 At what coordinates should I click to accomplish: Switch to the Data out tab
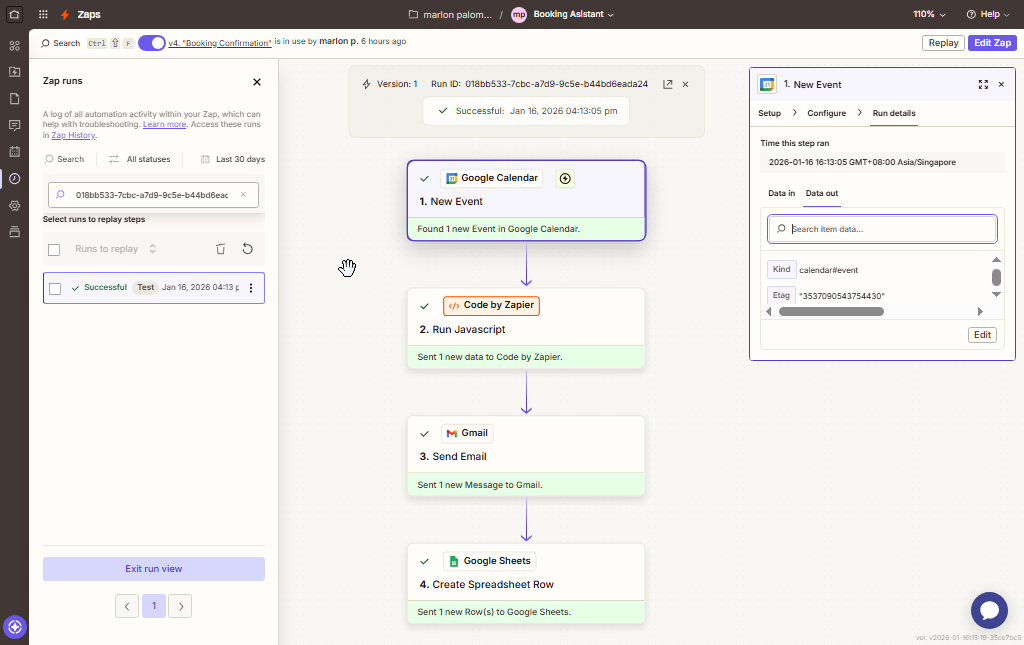822,193
